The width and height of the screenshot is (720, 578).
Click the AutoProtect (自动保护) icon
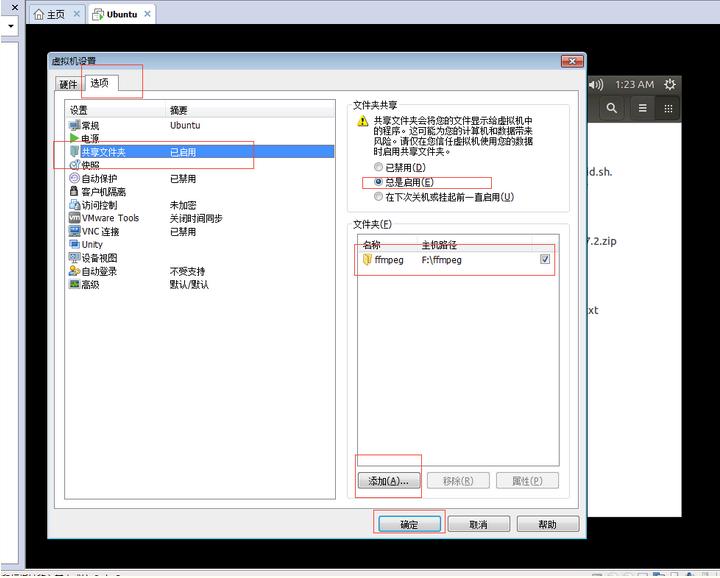click(x=74, y=178)
